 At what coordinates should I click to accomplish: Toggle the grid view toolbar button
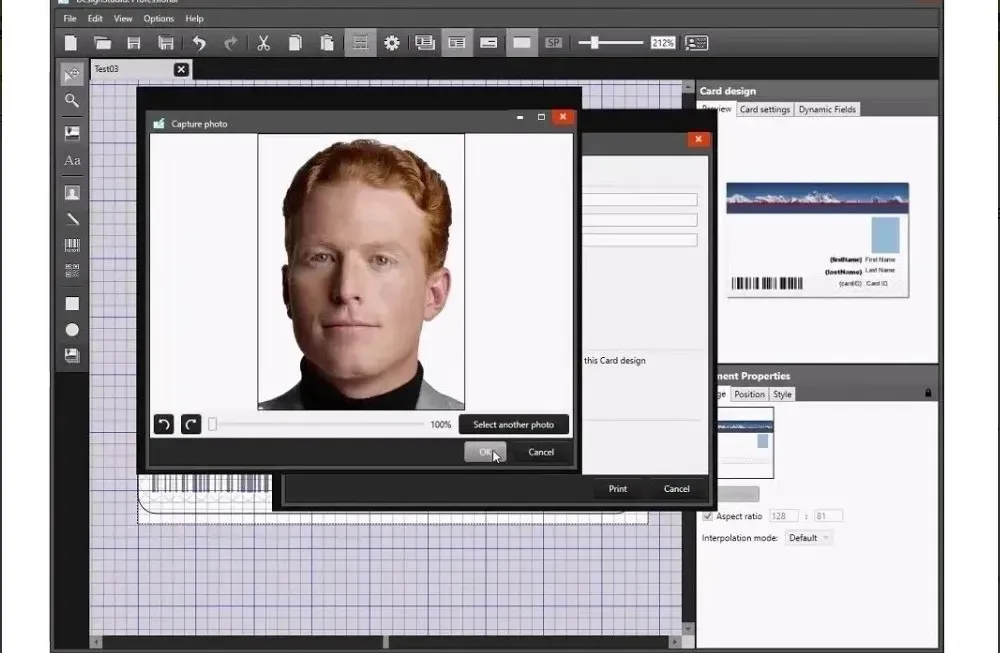click(x=360, y=43)
